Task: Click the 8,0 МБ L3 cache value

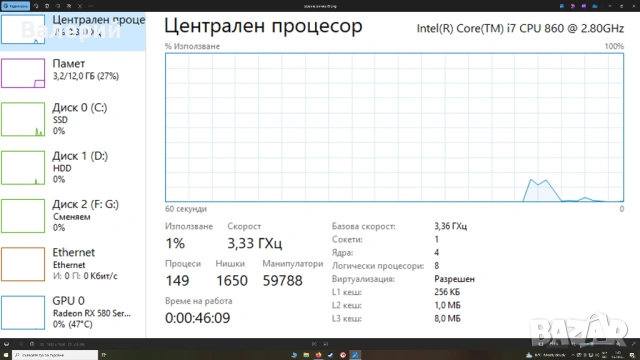Action: tap(447, 318)
